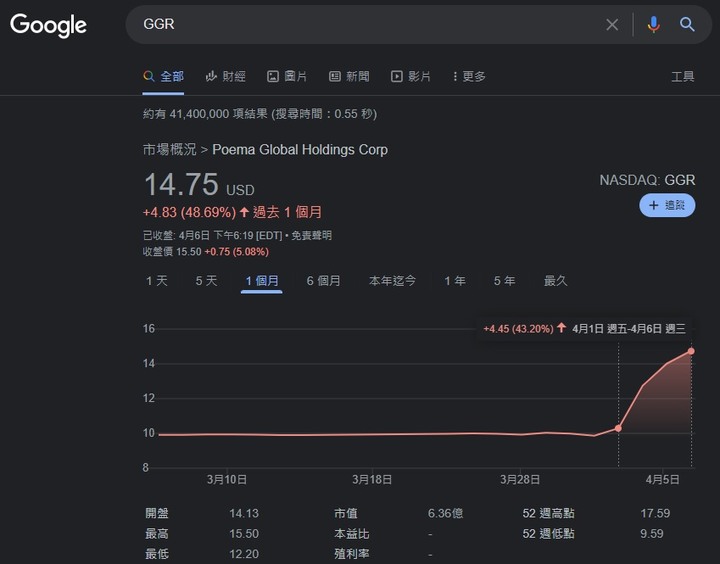Open the 財經 tab
Screen dimensions: 720x564
pos(225,76)
